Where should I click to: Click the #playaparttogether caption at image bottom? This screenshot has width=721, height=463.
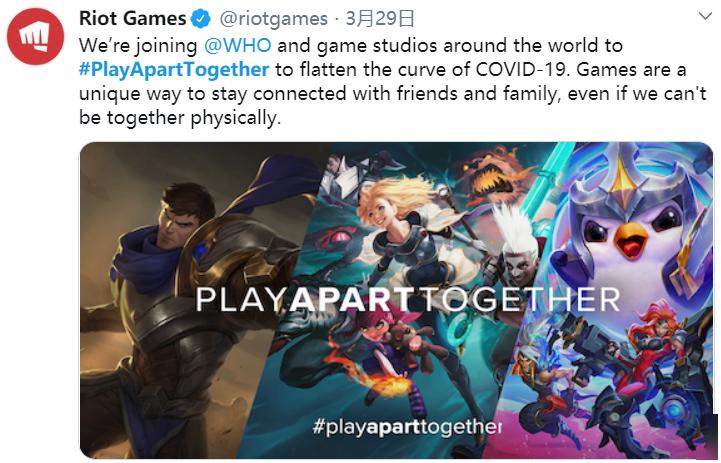click(x=406, y=427)
